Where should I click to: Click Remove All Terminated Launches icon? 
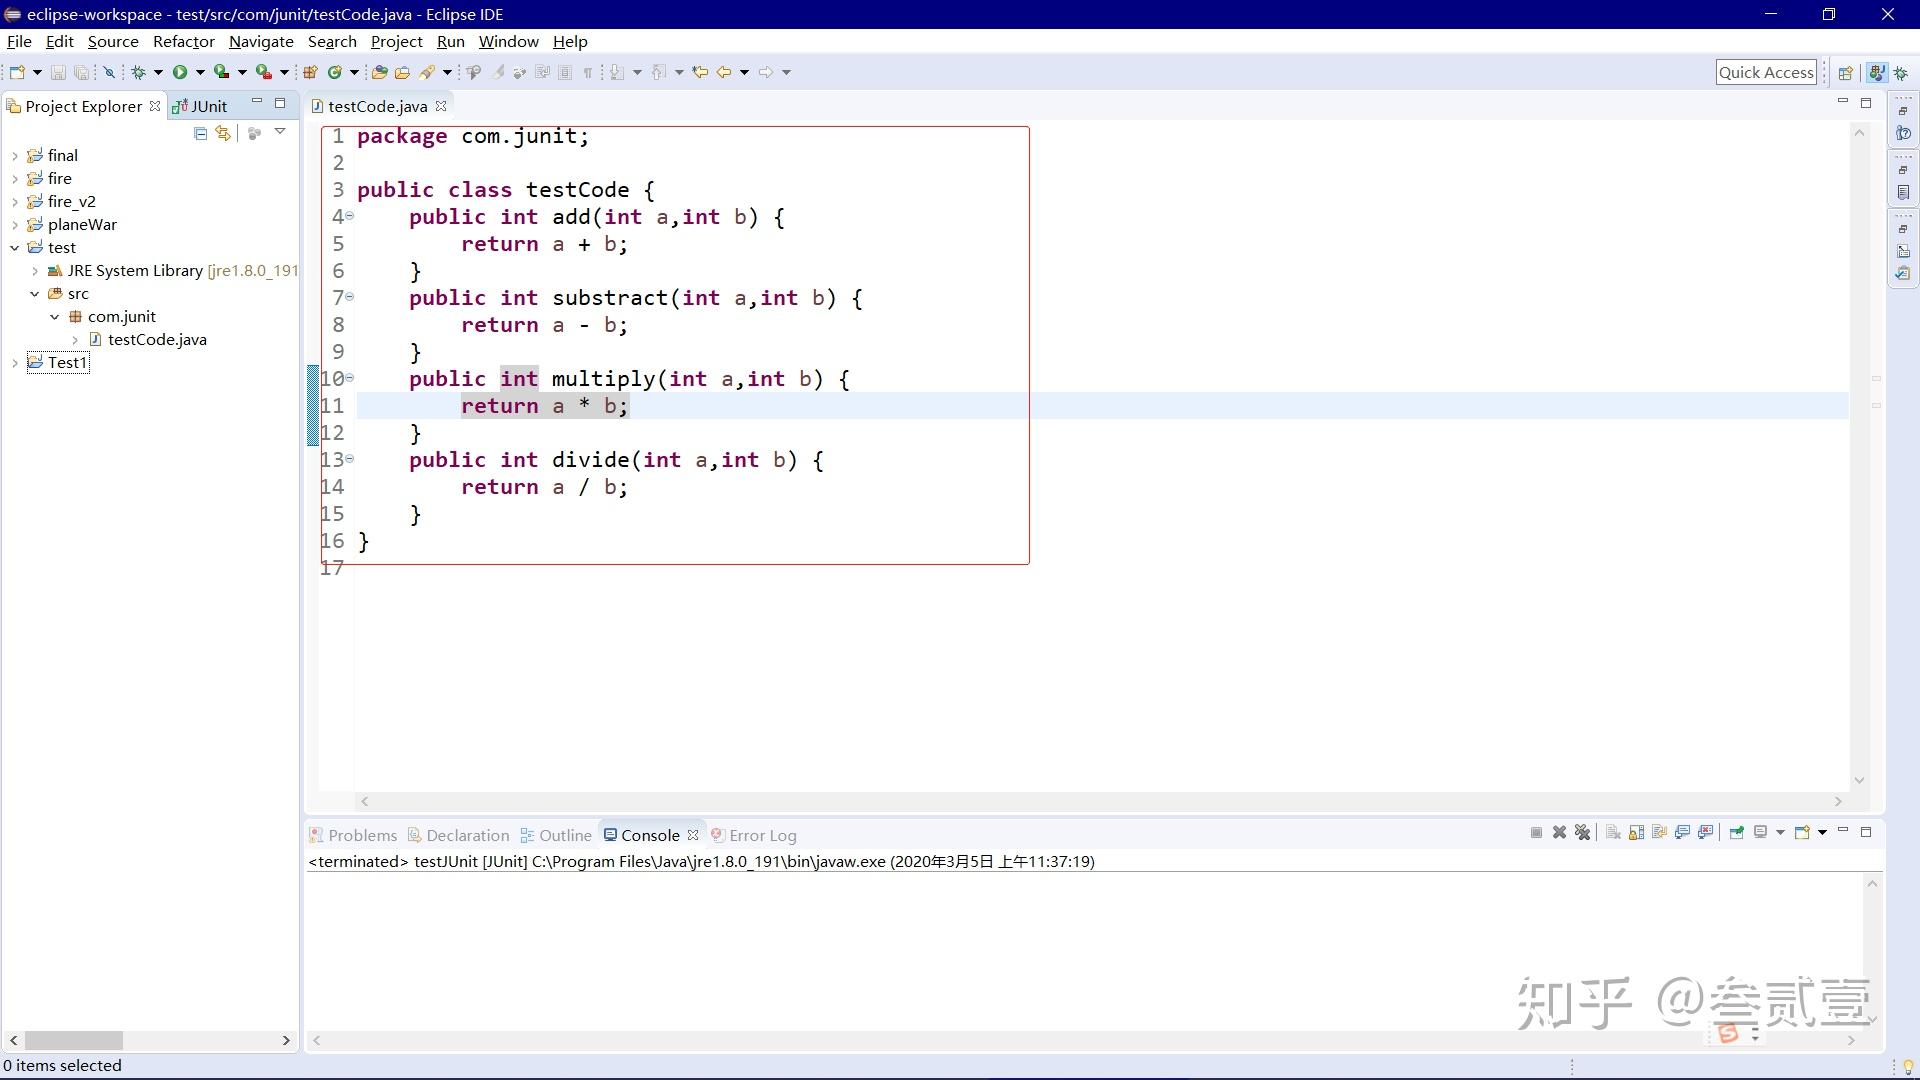(x=1582, y=832)
